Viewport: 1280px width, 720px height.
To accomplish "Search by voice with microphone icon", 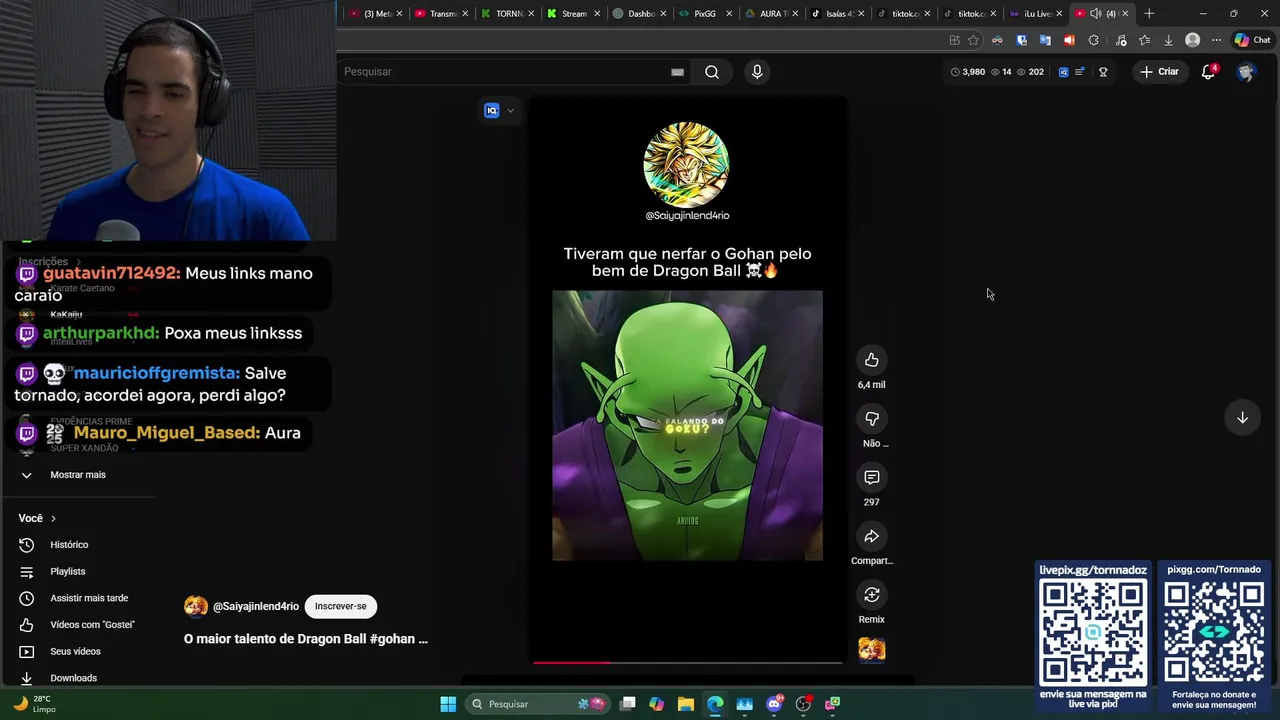I will (x=757, y=72).
